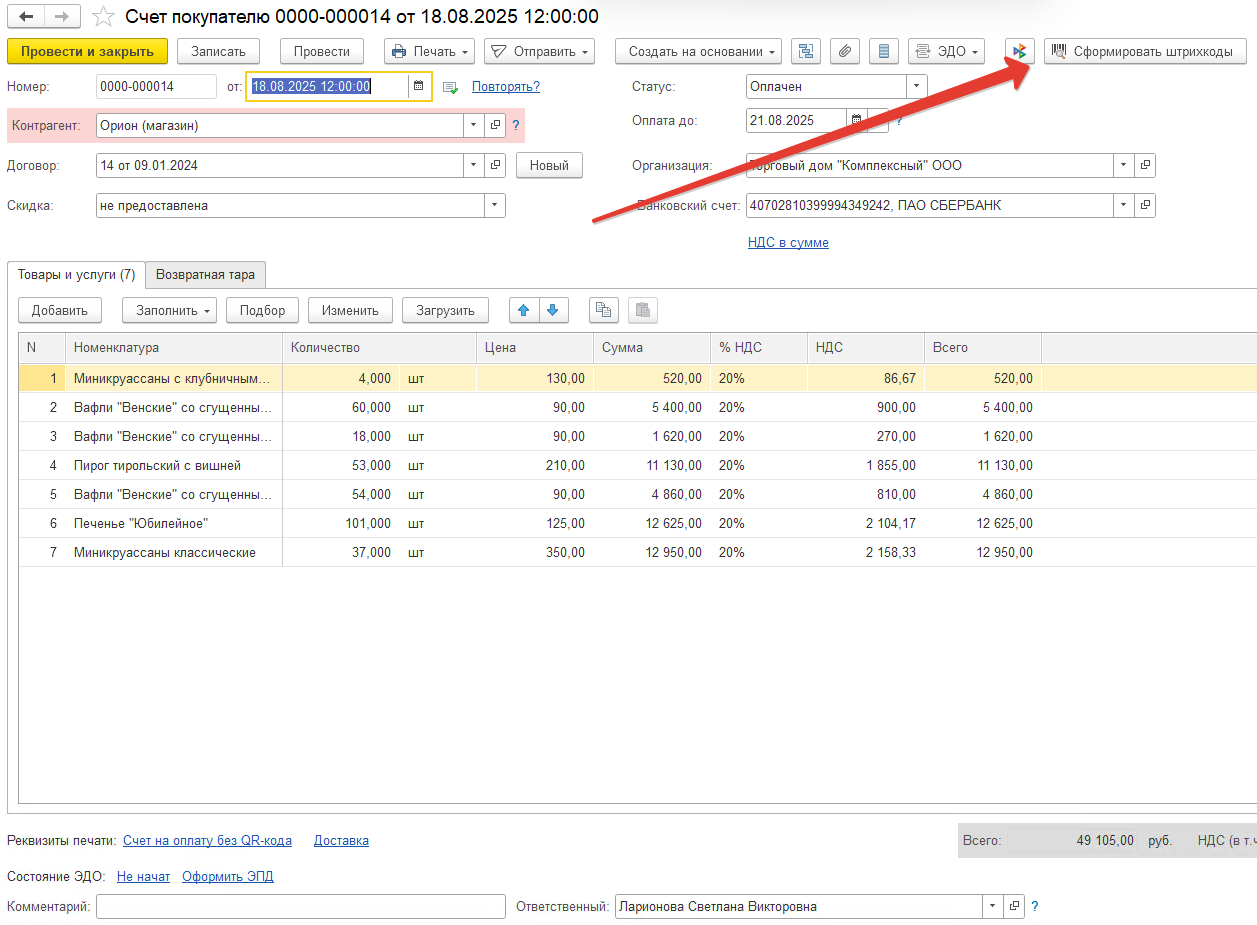The height and width of the screenshot is (925, 1257).
Task: Open the Организация record card icon
Action: point(1145,166)
